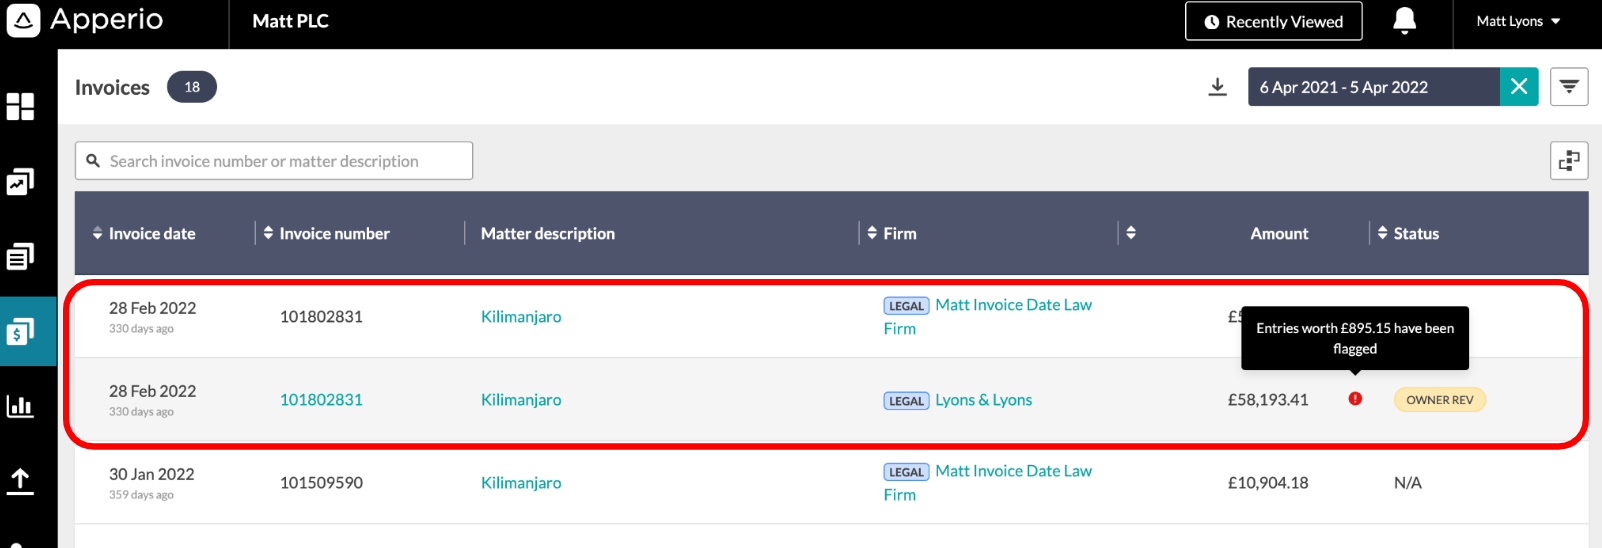Screen dimensions: 1602x548
Task: Open Matt Invoice Date Law Firm in first row
Action: (988, 316)
